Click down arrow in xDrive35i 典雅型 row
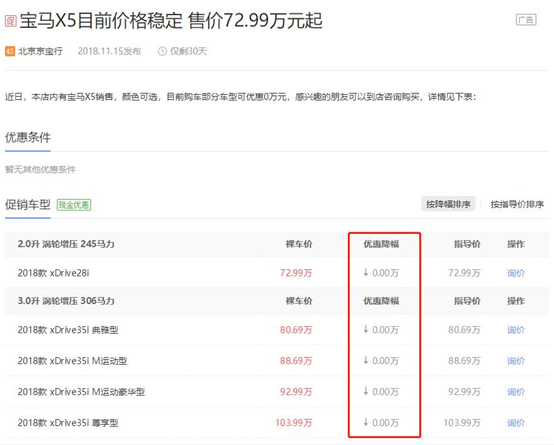Screen dimensions: 554x445 tap(366, 329)
